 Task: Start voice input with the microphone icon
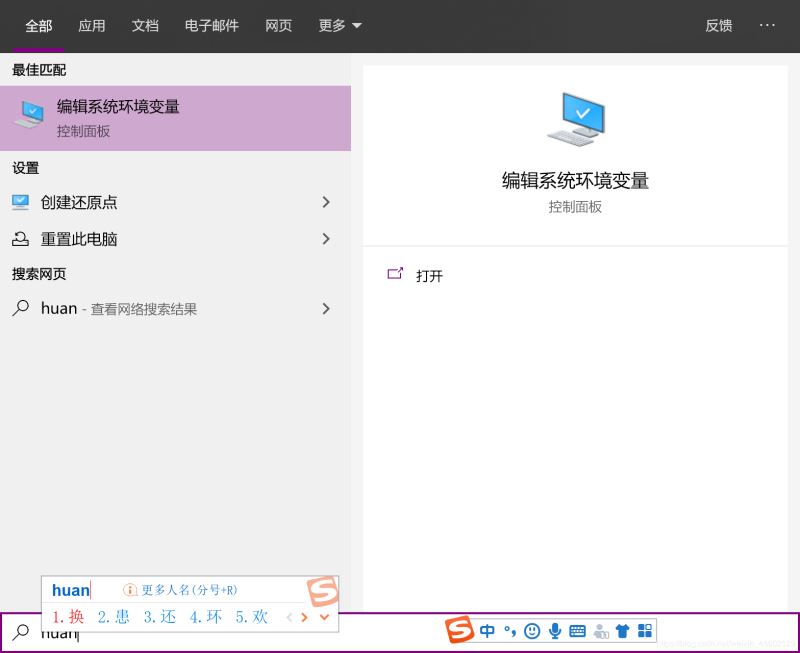point(555,630)
